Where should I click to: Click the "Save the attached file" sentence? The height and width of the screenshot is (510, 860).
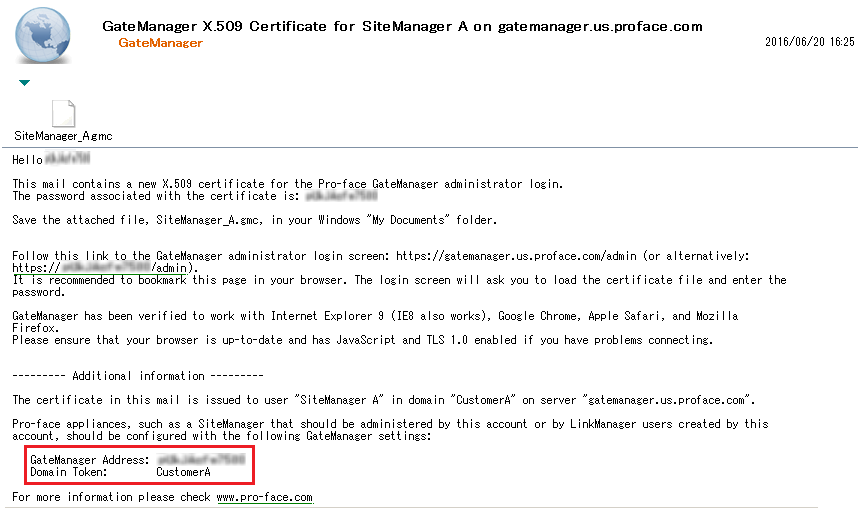coord(254,220)
